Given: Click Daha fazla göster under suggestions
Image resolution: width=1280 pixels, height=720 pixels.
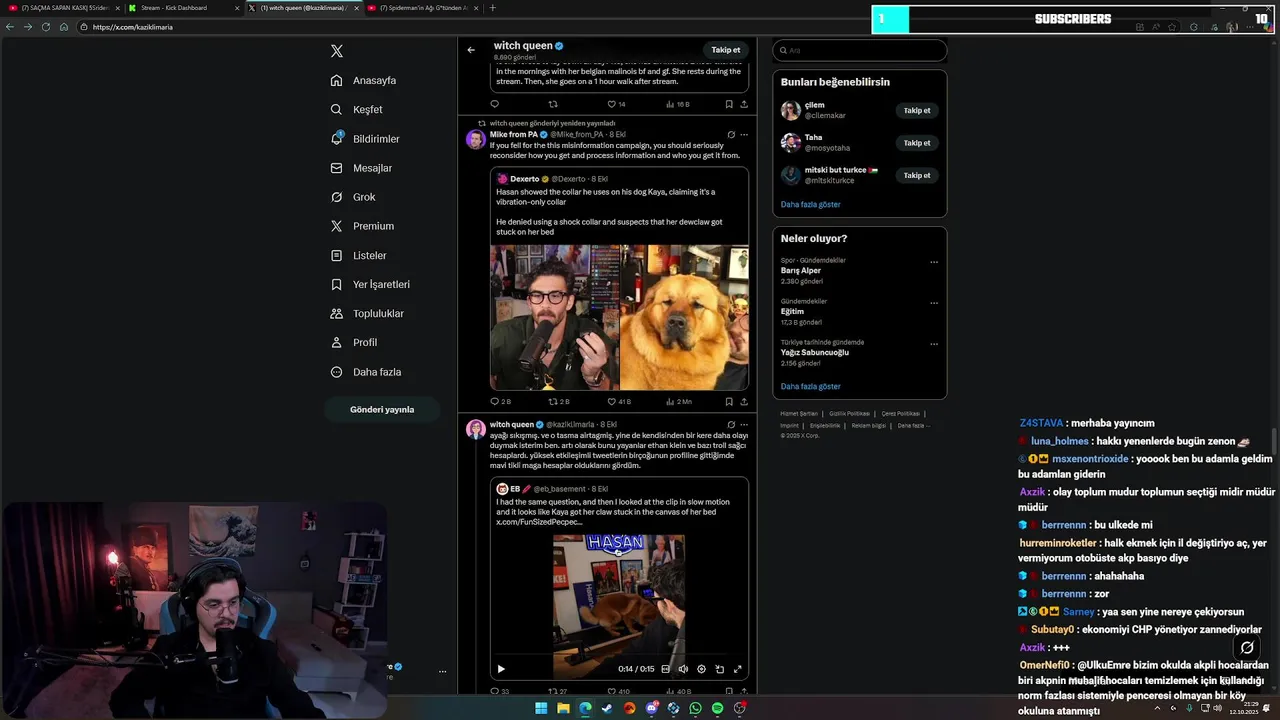Looking at the screenshot, I should pos(810,204).
